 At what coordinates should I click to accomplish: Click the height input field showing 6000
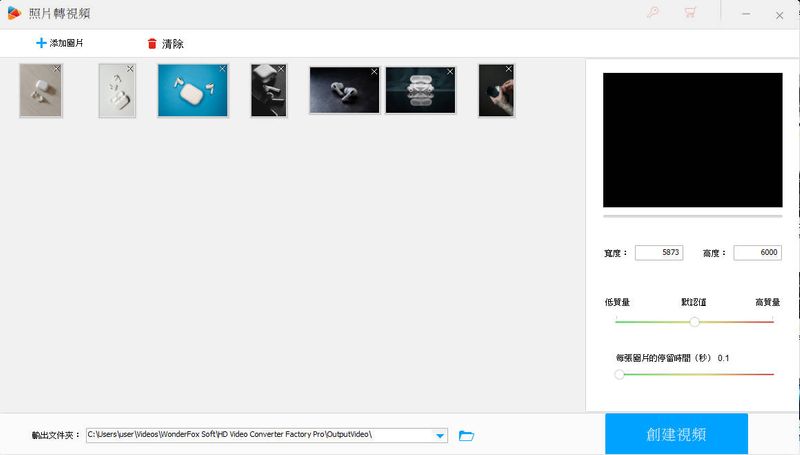(758, 252)
